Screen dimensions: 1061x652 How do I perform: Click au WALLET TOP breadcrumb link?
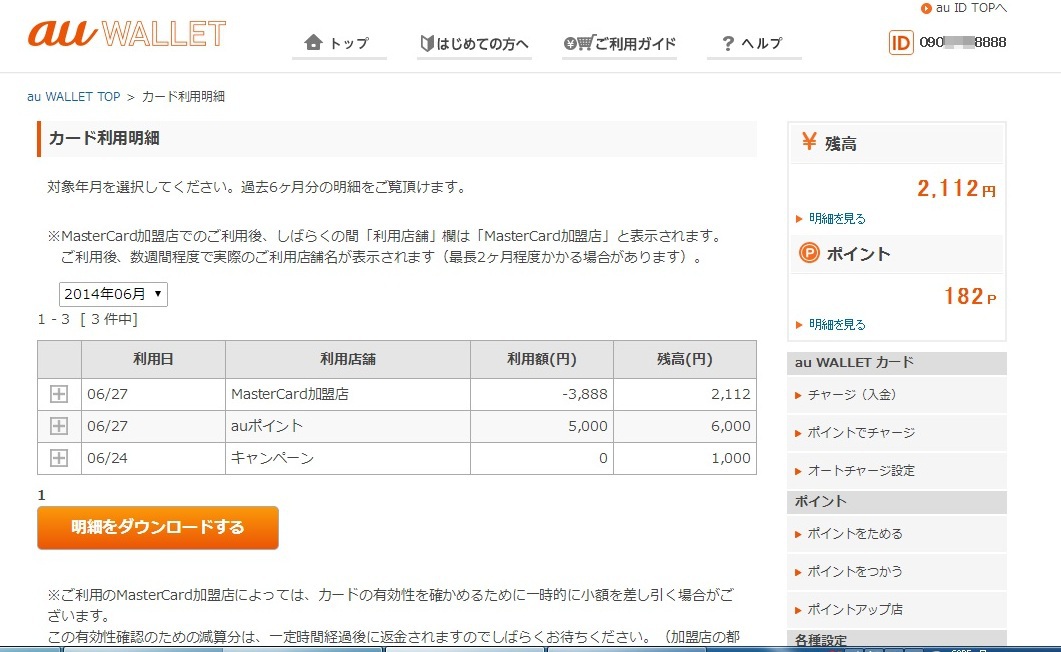point(73,97)
